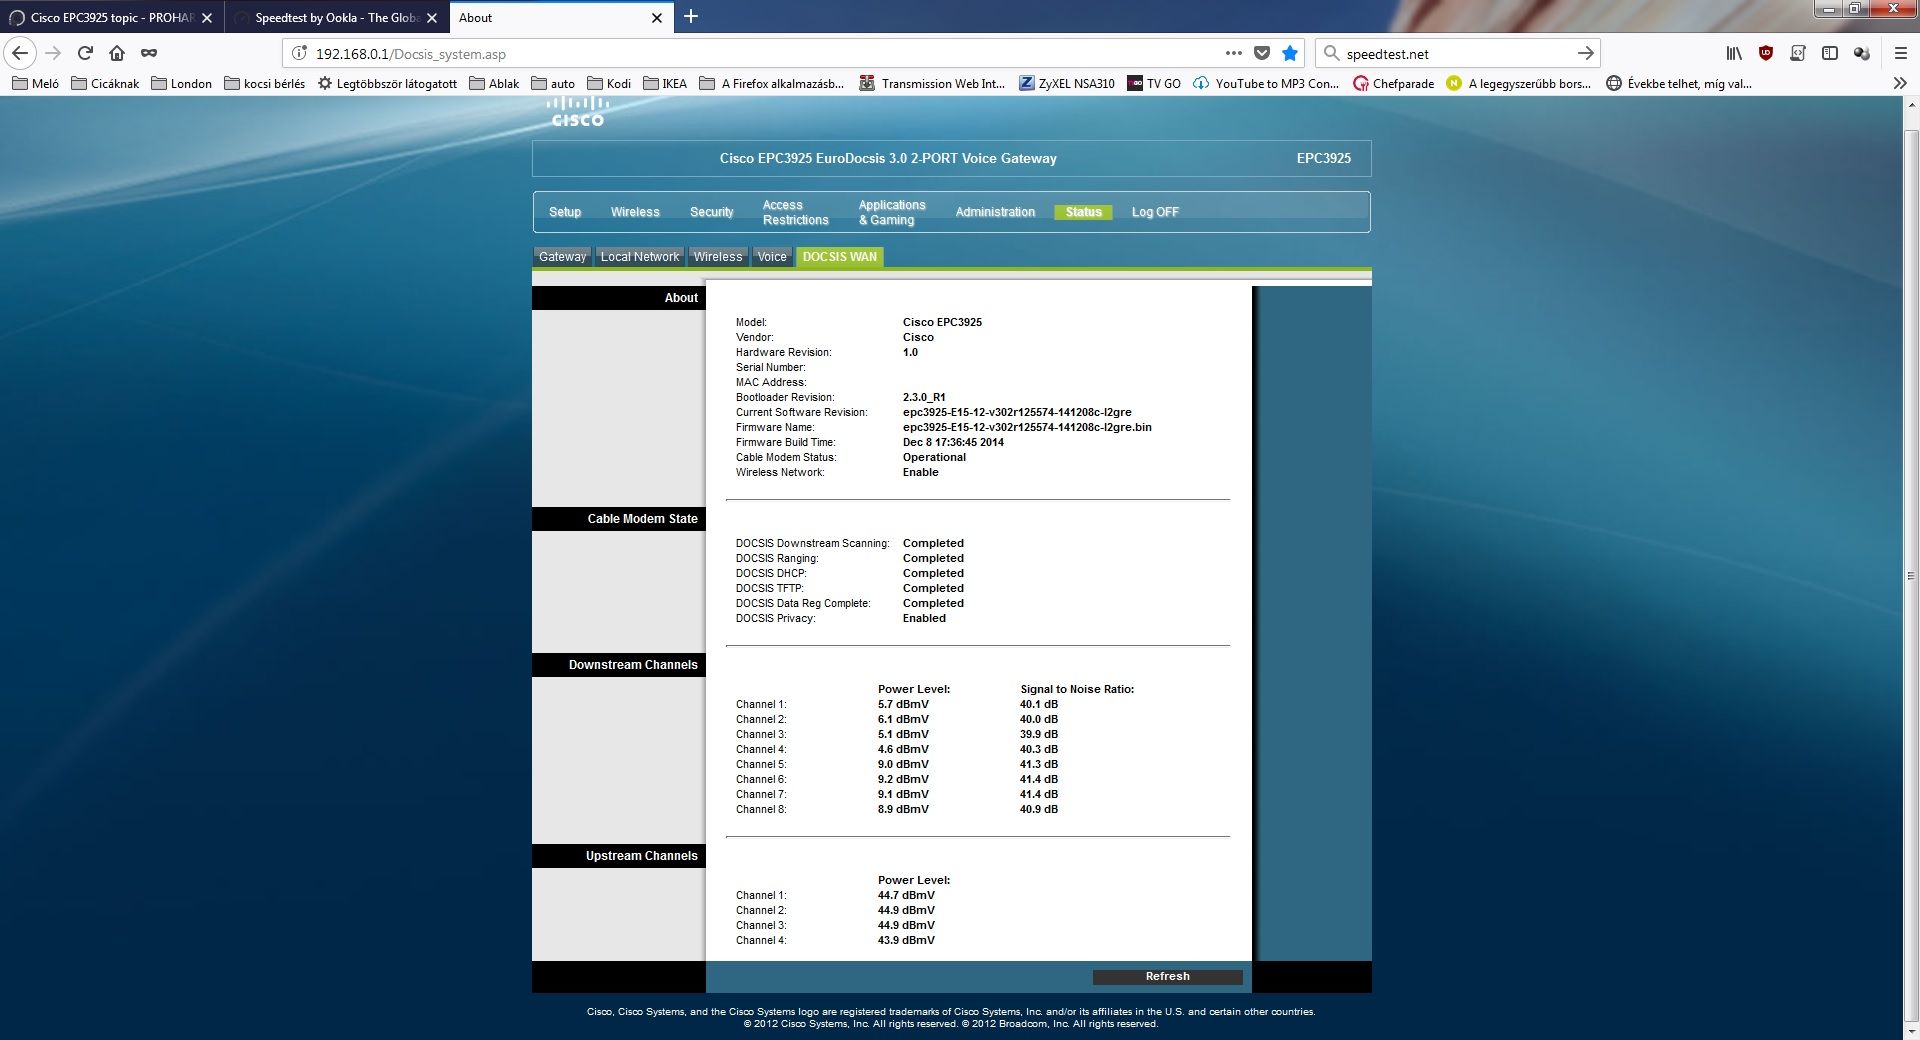This screenshot has width=1920, height=1040.
Task: Open the ZyXEL NSA310 bookmark
Action: pos(1067,84)
